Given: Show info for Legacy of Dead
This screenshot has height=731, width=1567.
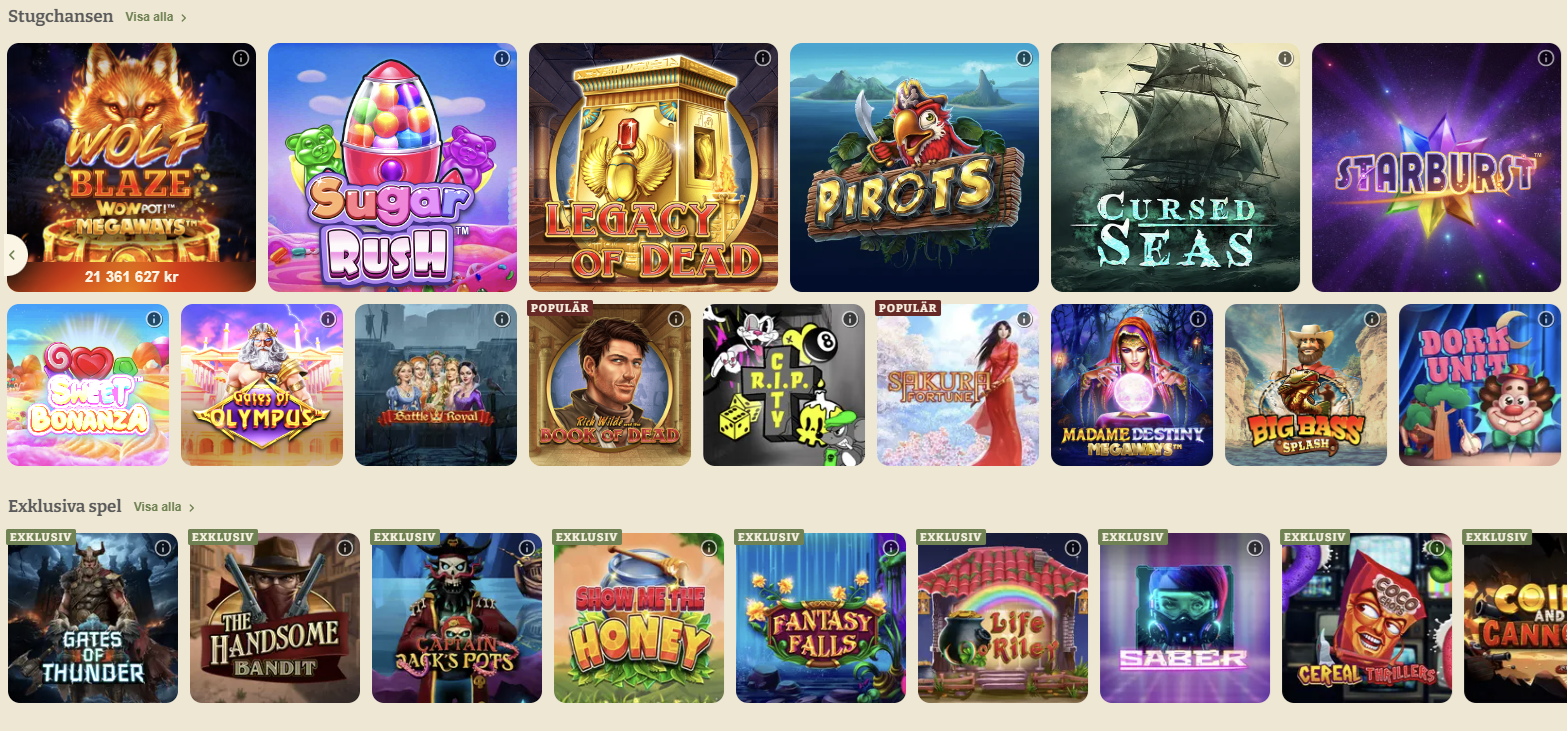Looking at the screenshot, I should [x=762, y=58].
